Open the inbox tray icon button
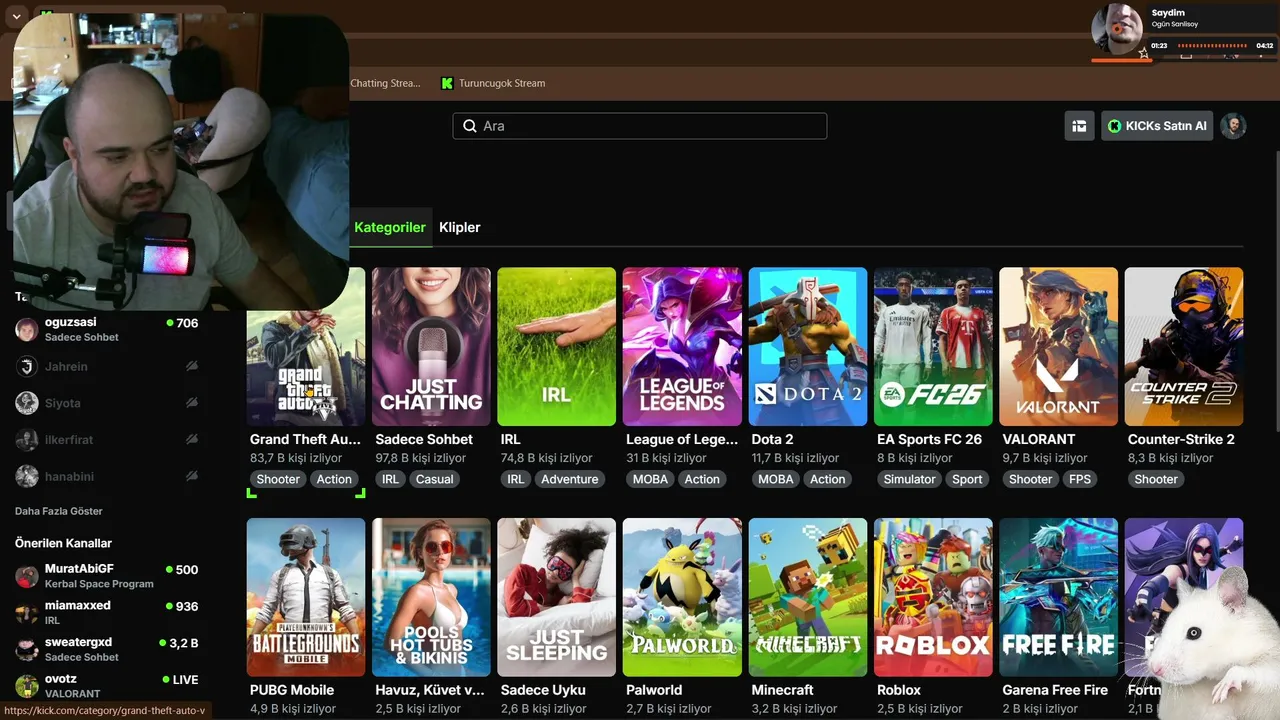Screen dimensions: 1280x720 tap(1079, 126)
